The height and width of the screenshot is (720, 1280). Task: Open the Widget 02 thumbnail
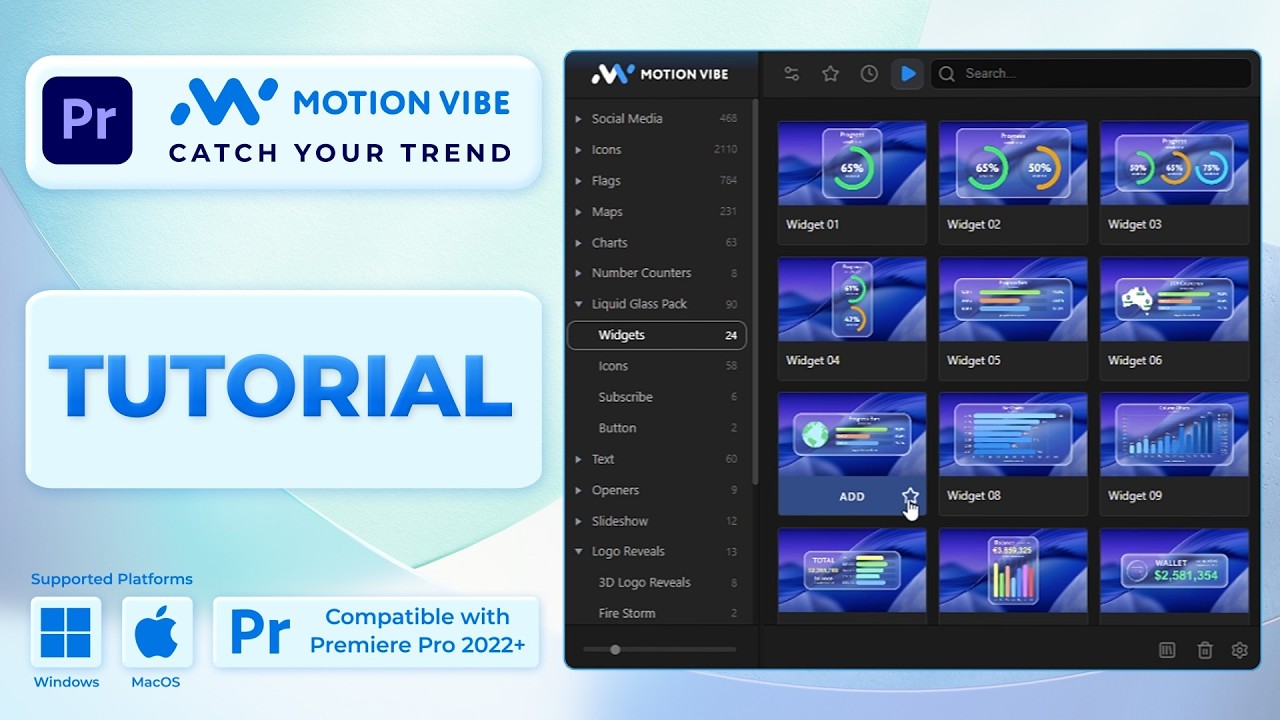pyautogui.click(x=1013, y=163)
